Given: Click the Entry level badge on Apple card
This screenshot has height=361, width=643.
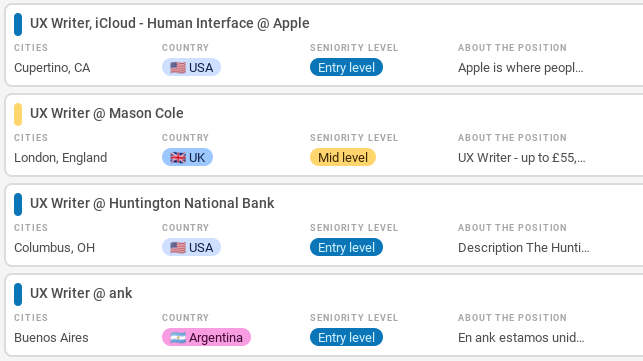Looking at the screenshot, I should click(347, 67).
